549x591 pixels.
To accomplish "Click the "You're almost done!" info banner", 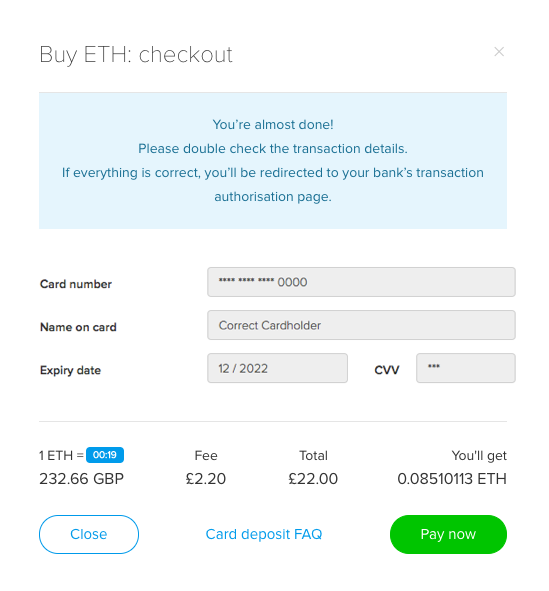I will tap(273, 161).
